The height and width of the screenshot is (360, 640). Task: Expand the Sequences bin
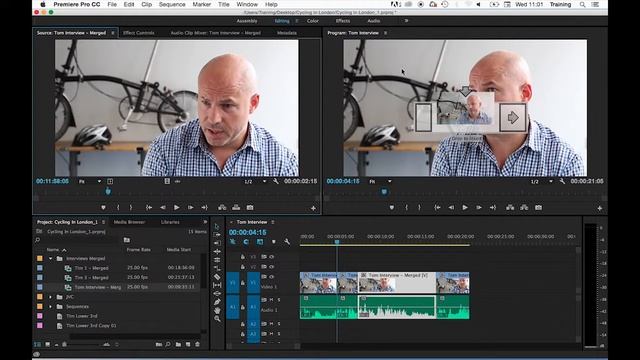coord(51,307)
